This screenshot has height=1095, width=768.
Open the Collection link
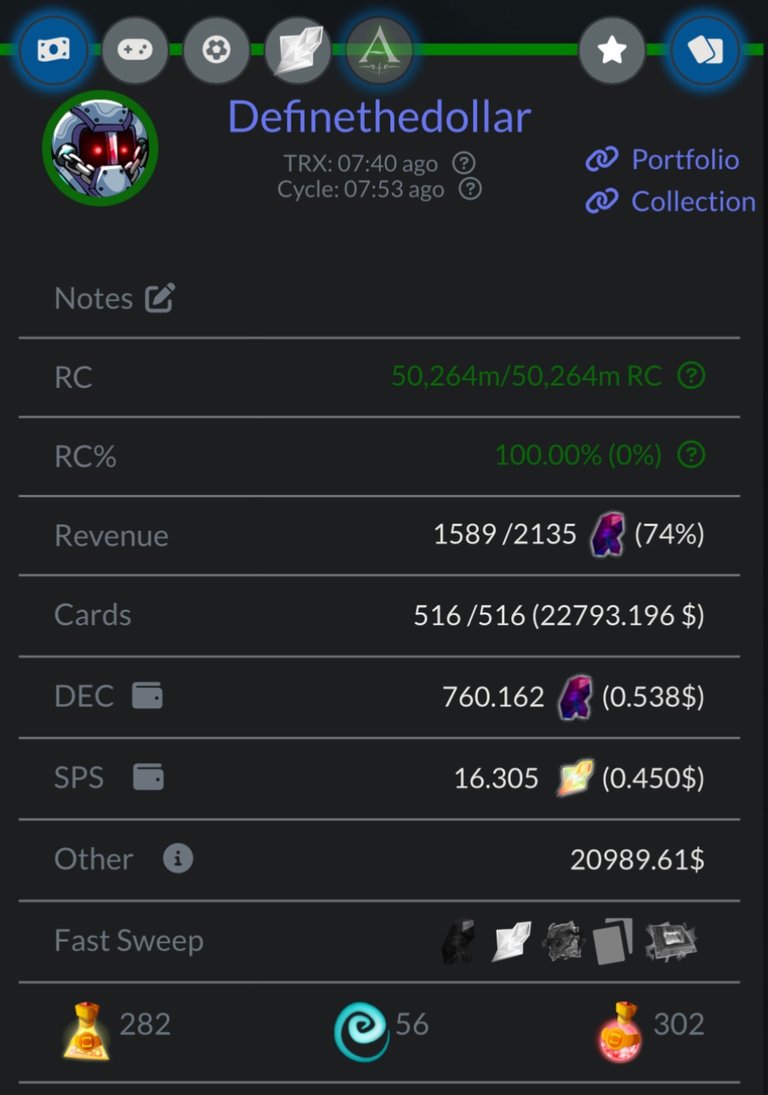pyautogui.click(x=670, y=202)
